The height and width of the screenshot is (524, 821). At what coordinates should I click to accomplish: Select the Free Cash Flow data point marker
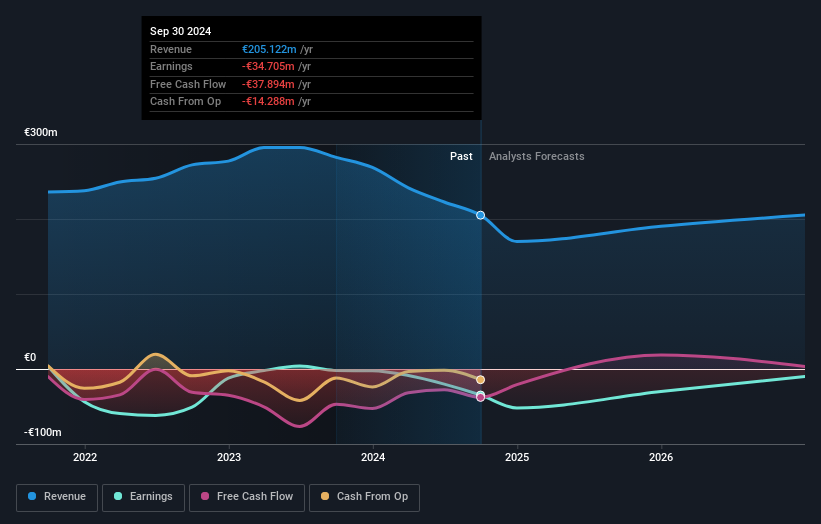coord(481,398)
